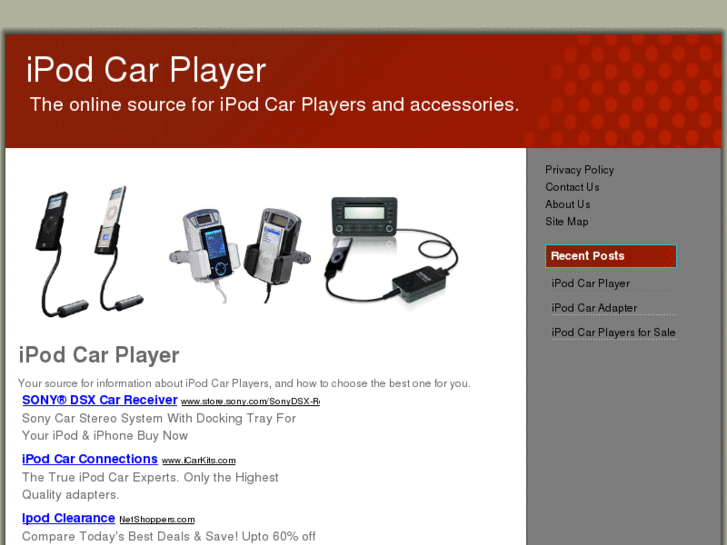Go to the Contact Us page
727x545 pixels.
(572, 187)
